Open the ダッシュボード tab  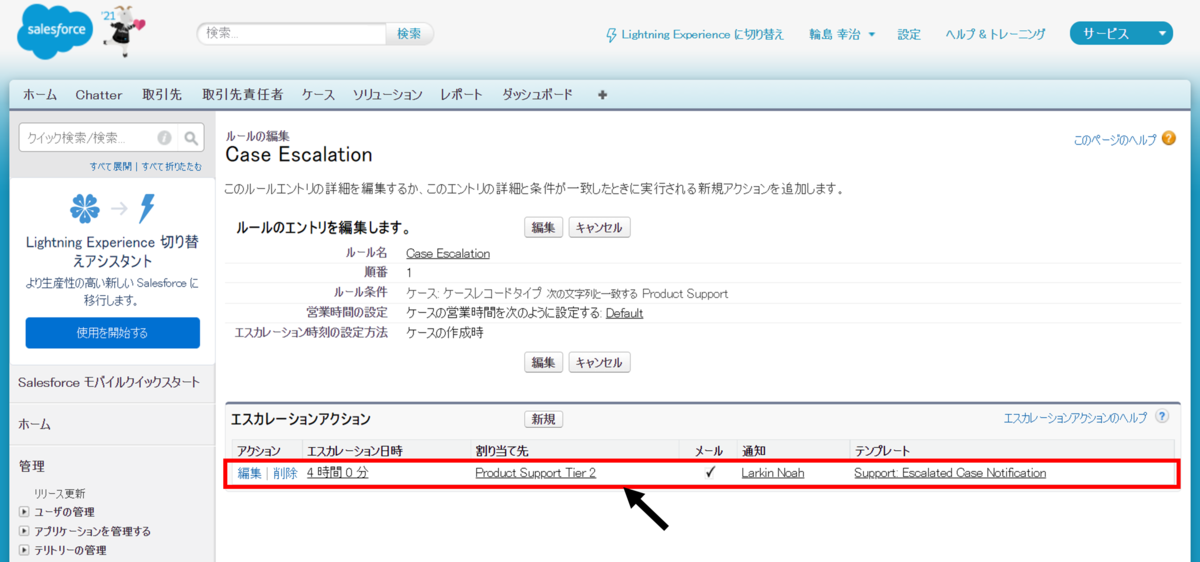538,95
